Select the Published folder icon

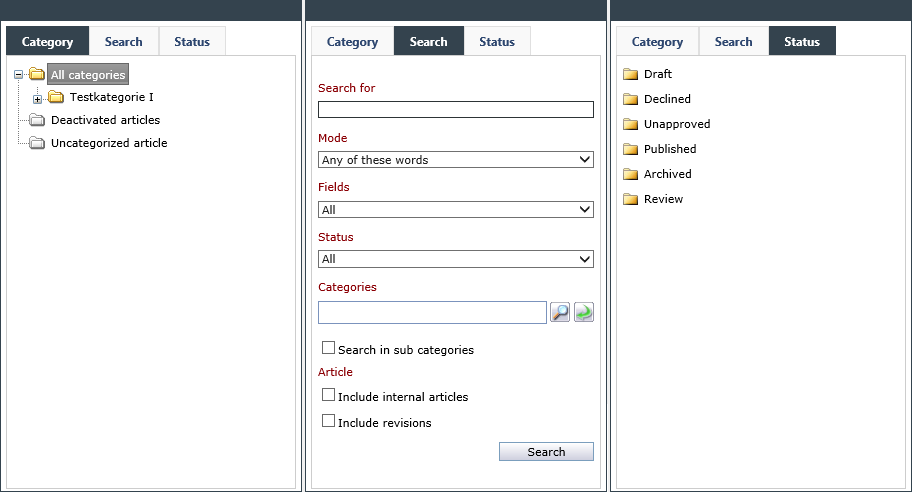[x=630, y=149]
